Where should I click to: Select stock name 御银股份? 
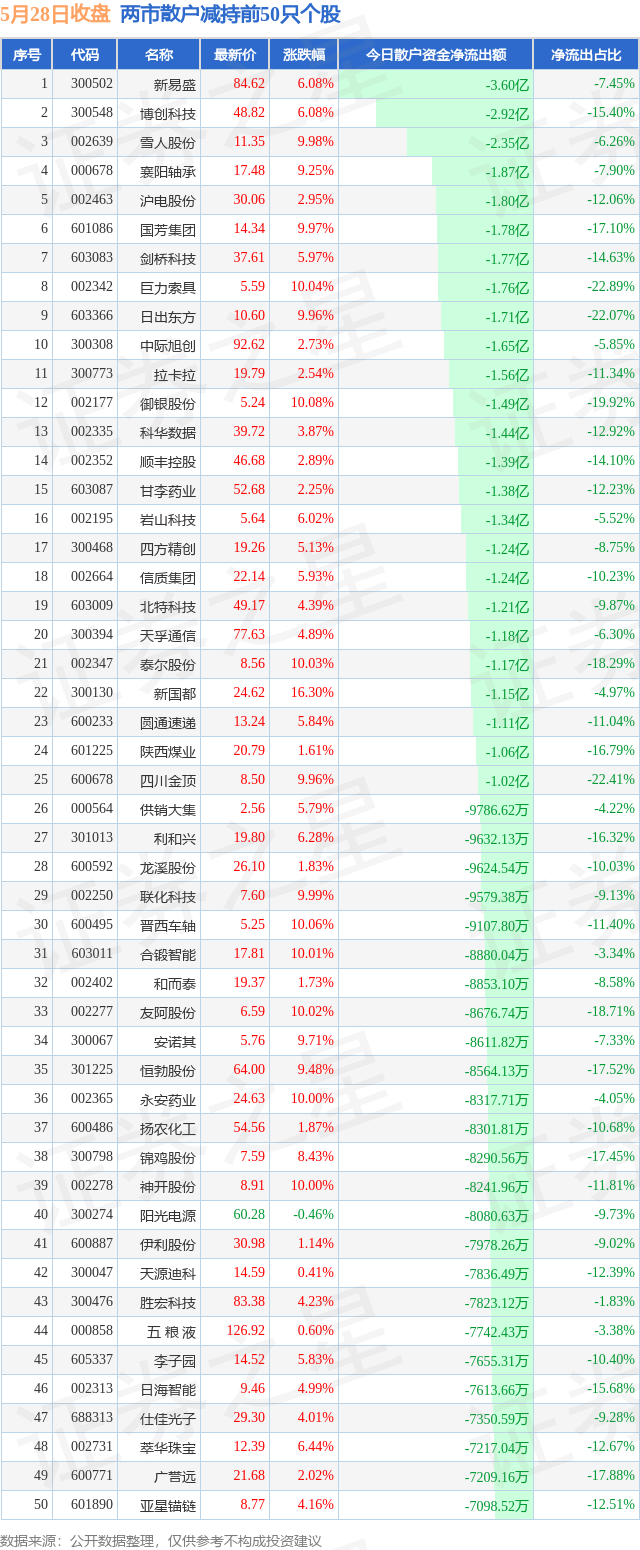168,403
